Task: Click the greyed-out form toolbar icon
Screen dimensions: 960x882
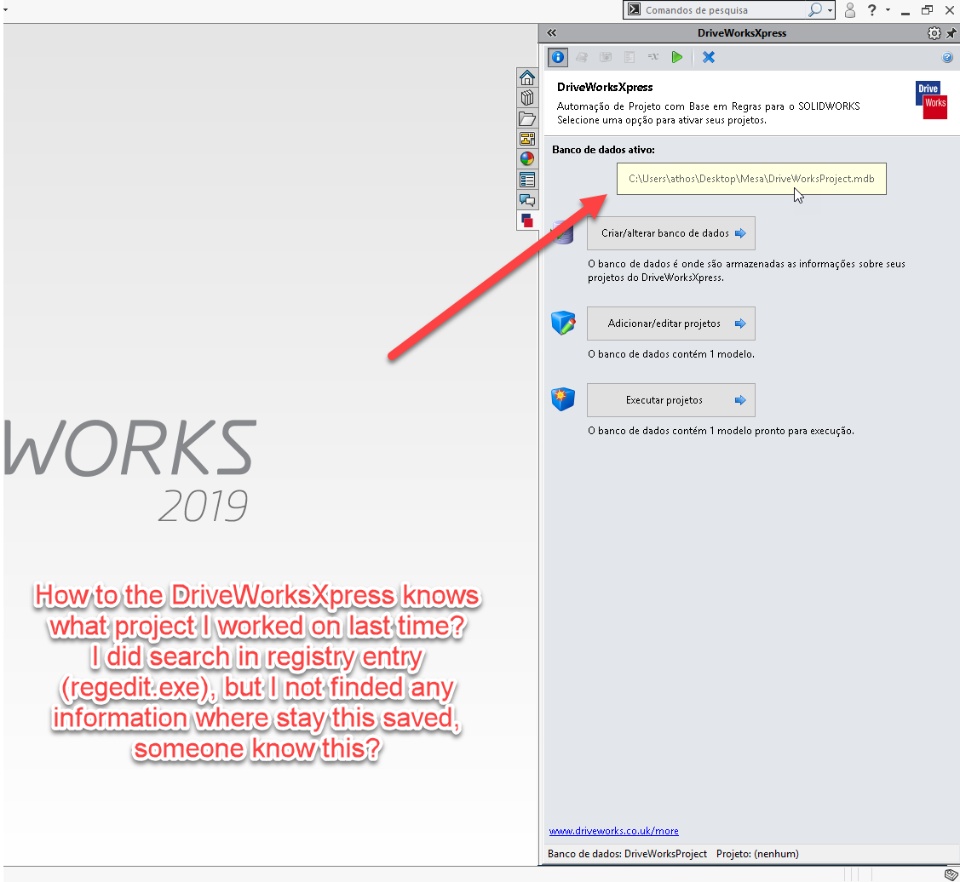Action: (629, 57)
